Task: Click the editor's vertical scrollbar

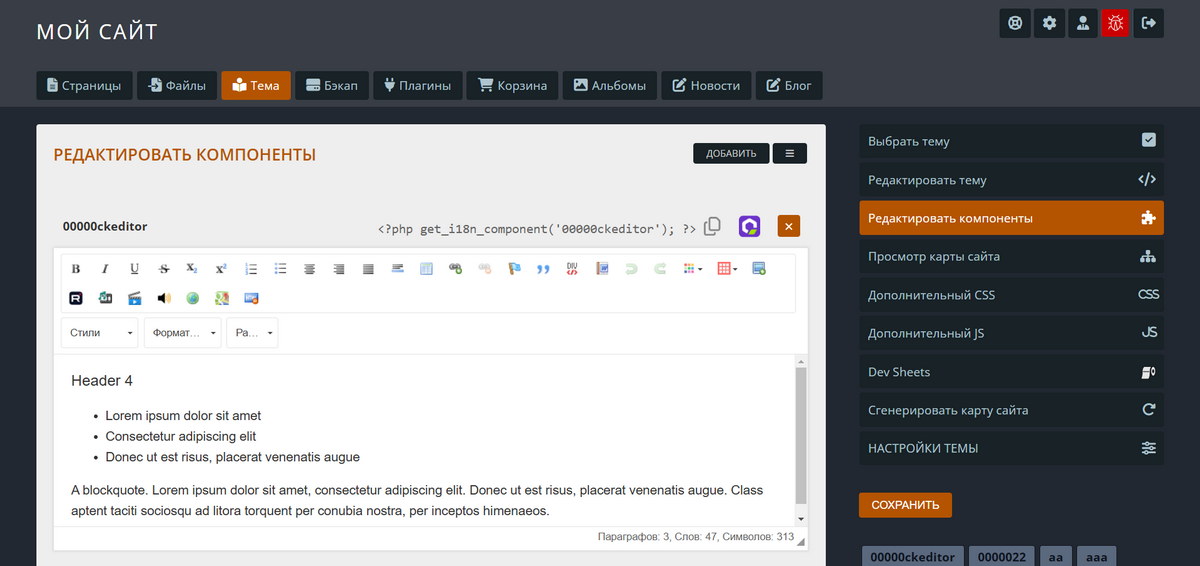Action: 800,440
